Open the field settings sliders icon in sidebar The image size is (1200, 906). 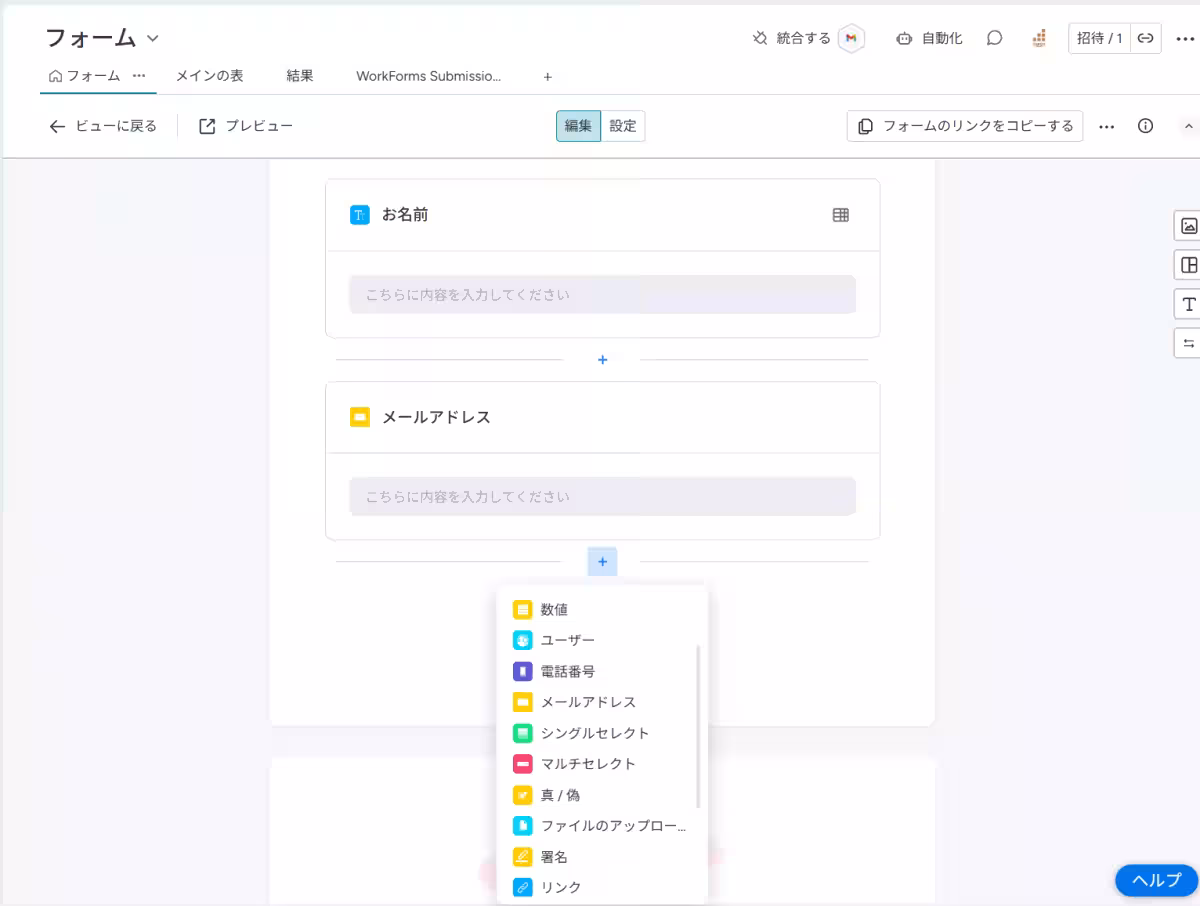click(1187, 343)
